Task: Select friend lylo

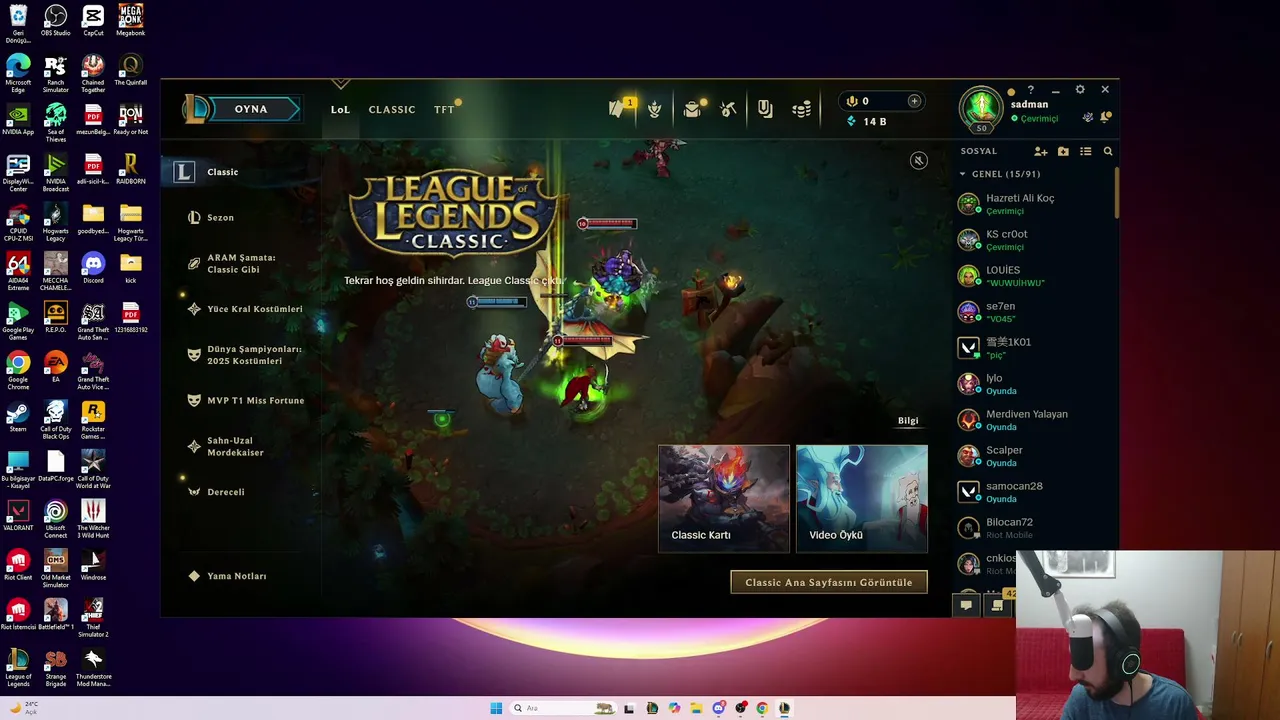Action: pos(1035,384)
